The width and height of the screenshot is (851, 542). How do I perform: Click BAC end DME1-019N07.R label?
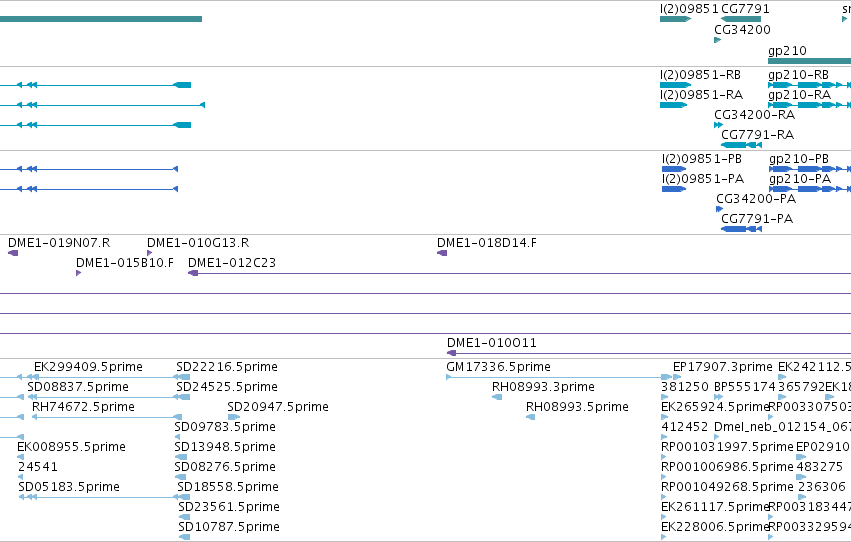[59, 243]
